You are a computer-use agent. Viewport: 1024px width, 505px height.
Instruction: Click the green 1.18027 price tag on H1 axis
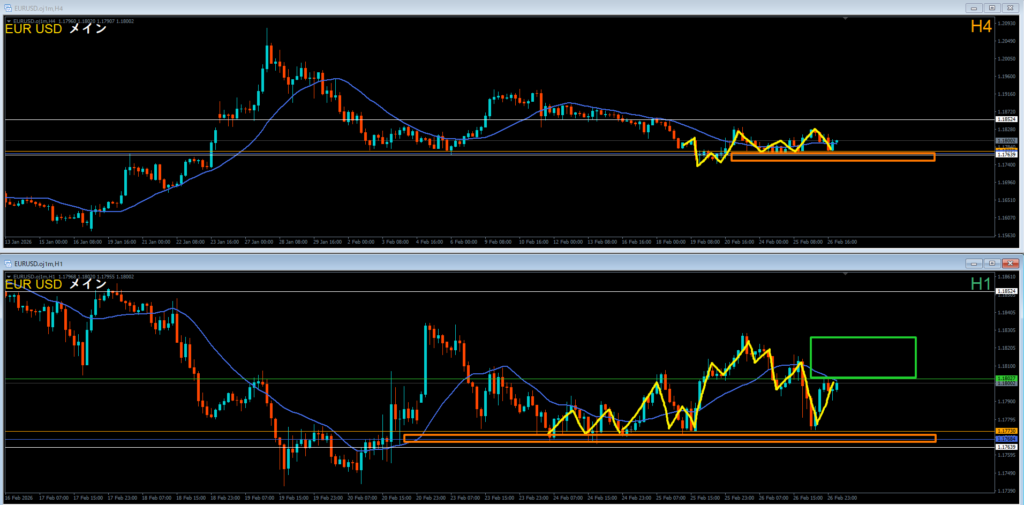[x=1004, y=379]
